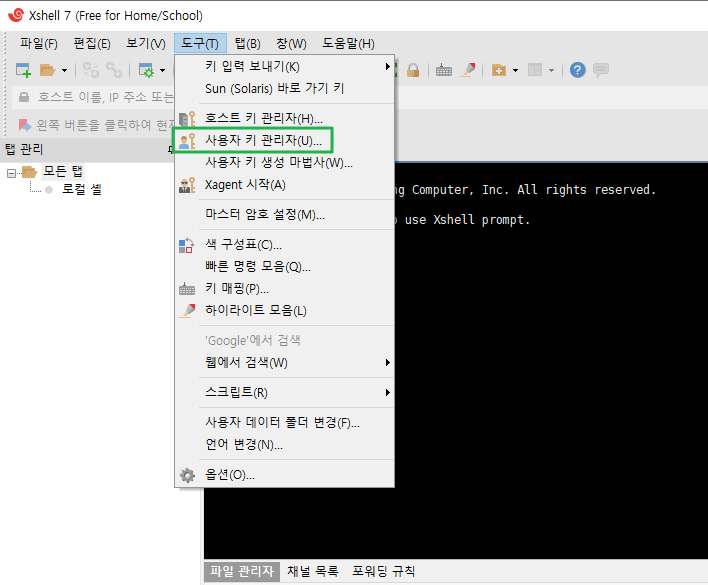Select 모든 탭 folder in tab manager

click(63, 172)
